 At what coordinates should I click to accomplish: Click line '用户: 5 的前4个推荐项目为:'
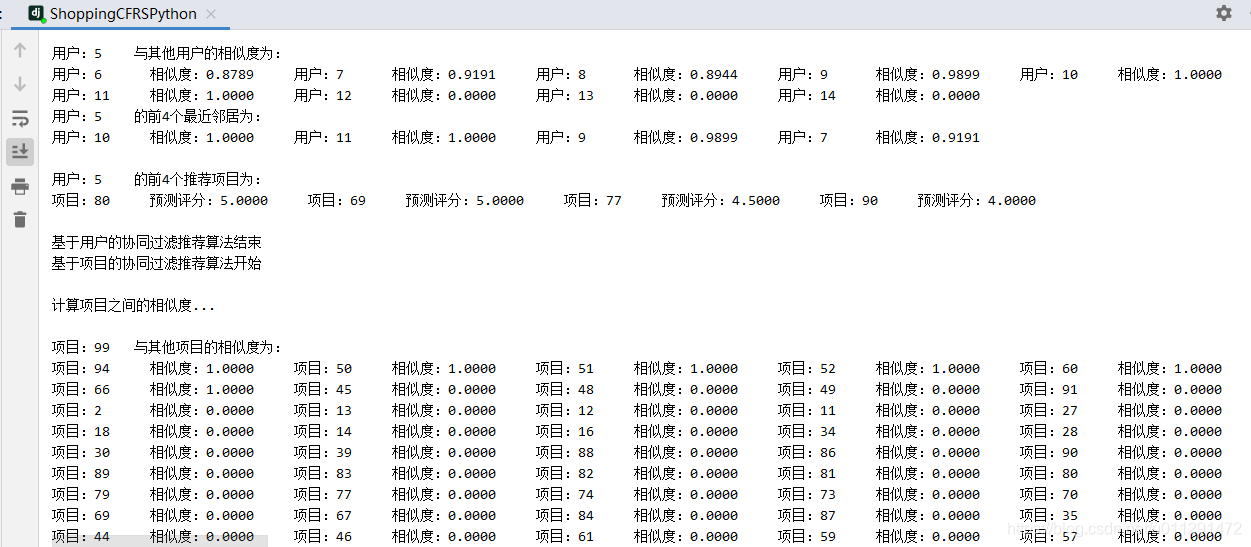coord(157,179)
